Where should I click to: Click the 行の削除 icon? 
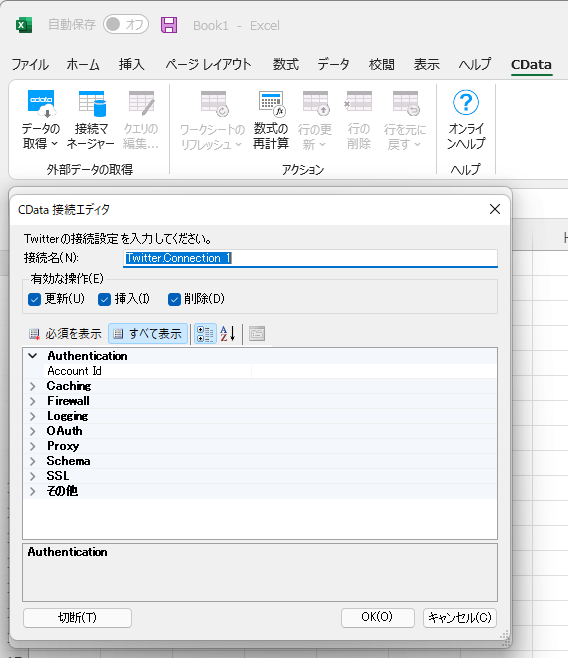click(x=358, y=103)
